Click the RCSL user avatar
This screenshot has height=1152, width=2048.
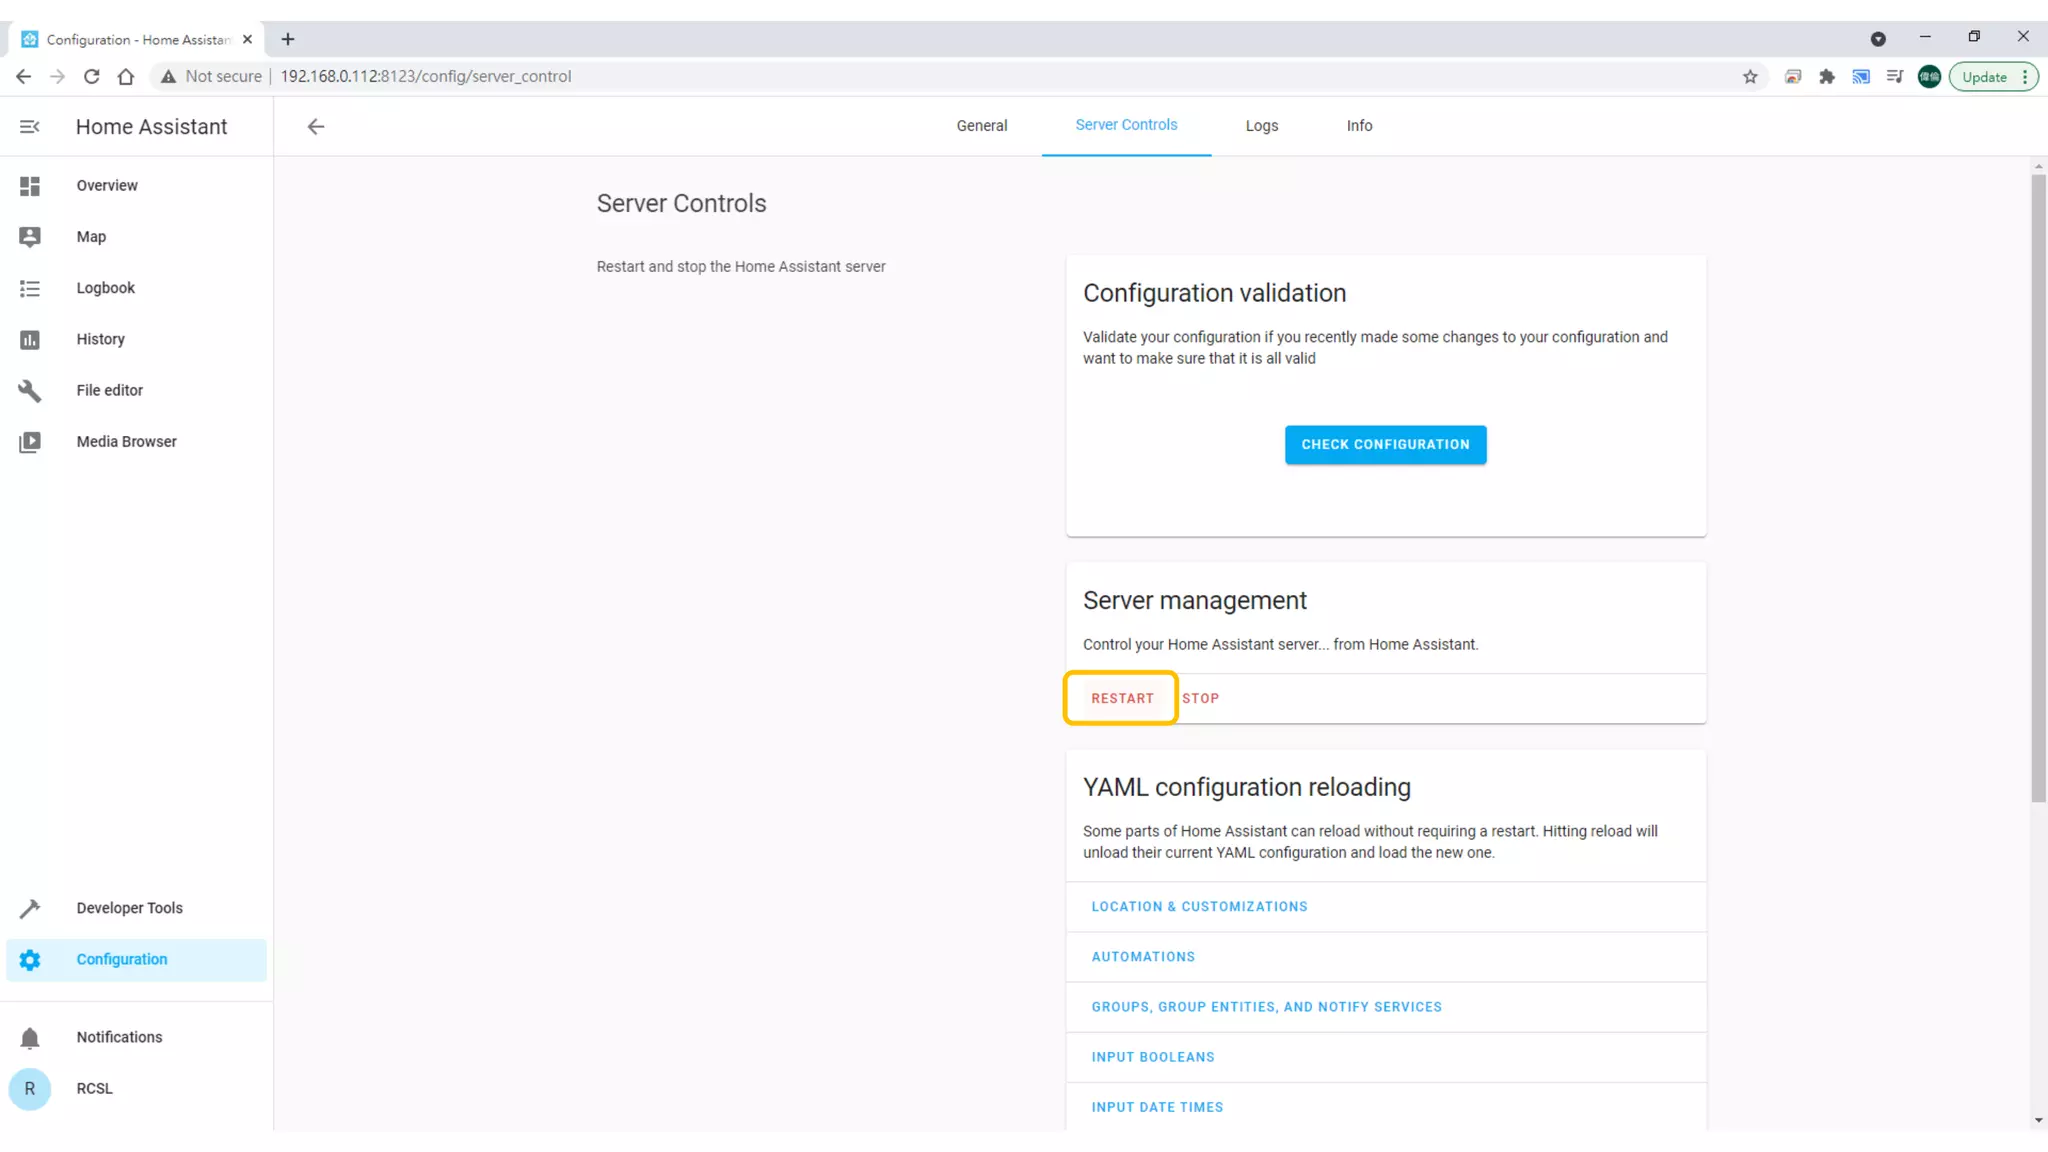pyautogui.click(x=30, y=1089)
